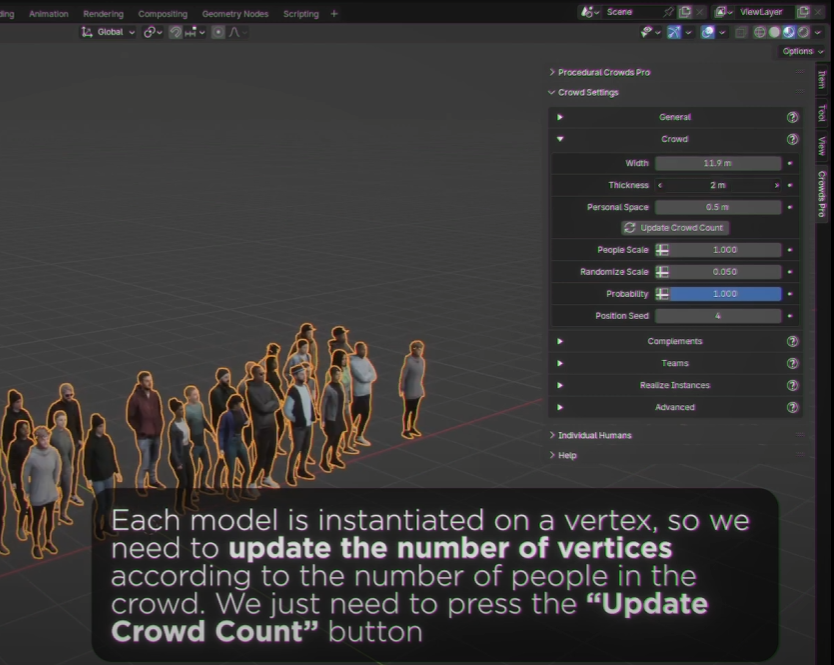Click the Probability slider

(725, 294)
